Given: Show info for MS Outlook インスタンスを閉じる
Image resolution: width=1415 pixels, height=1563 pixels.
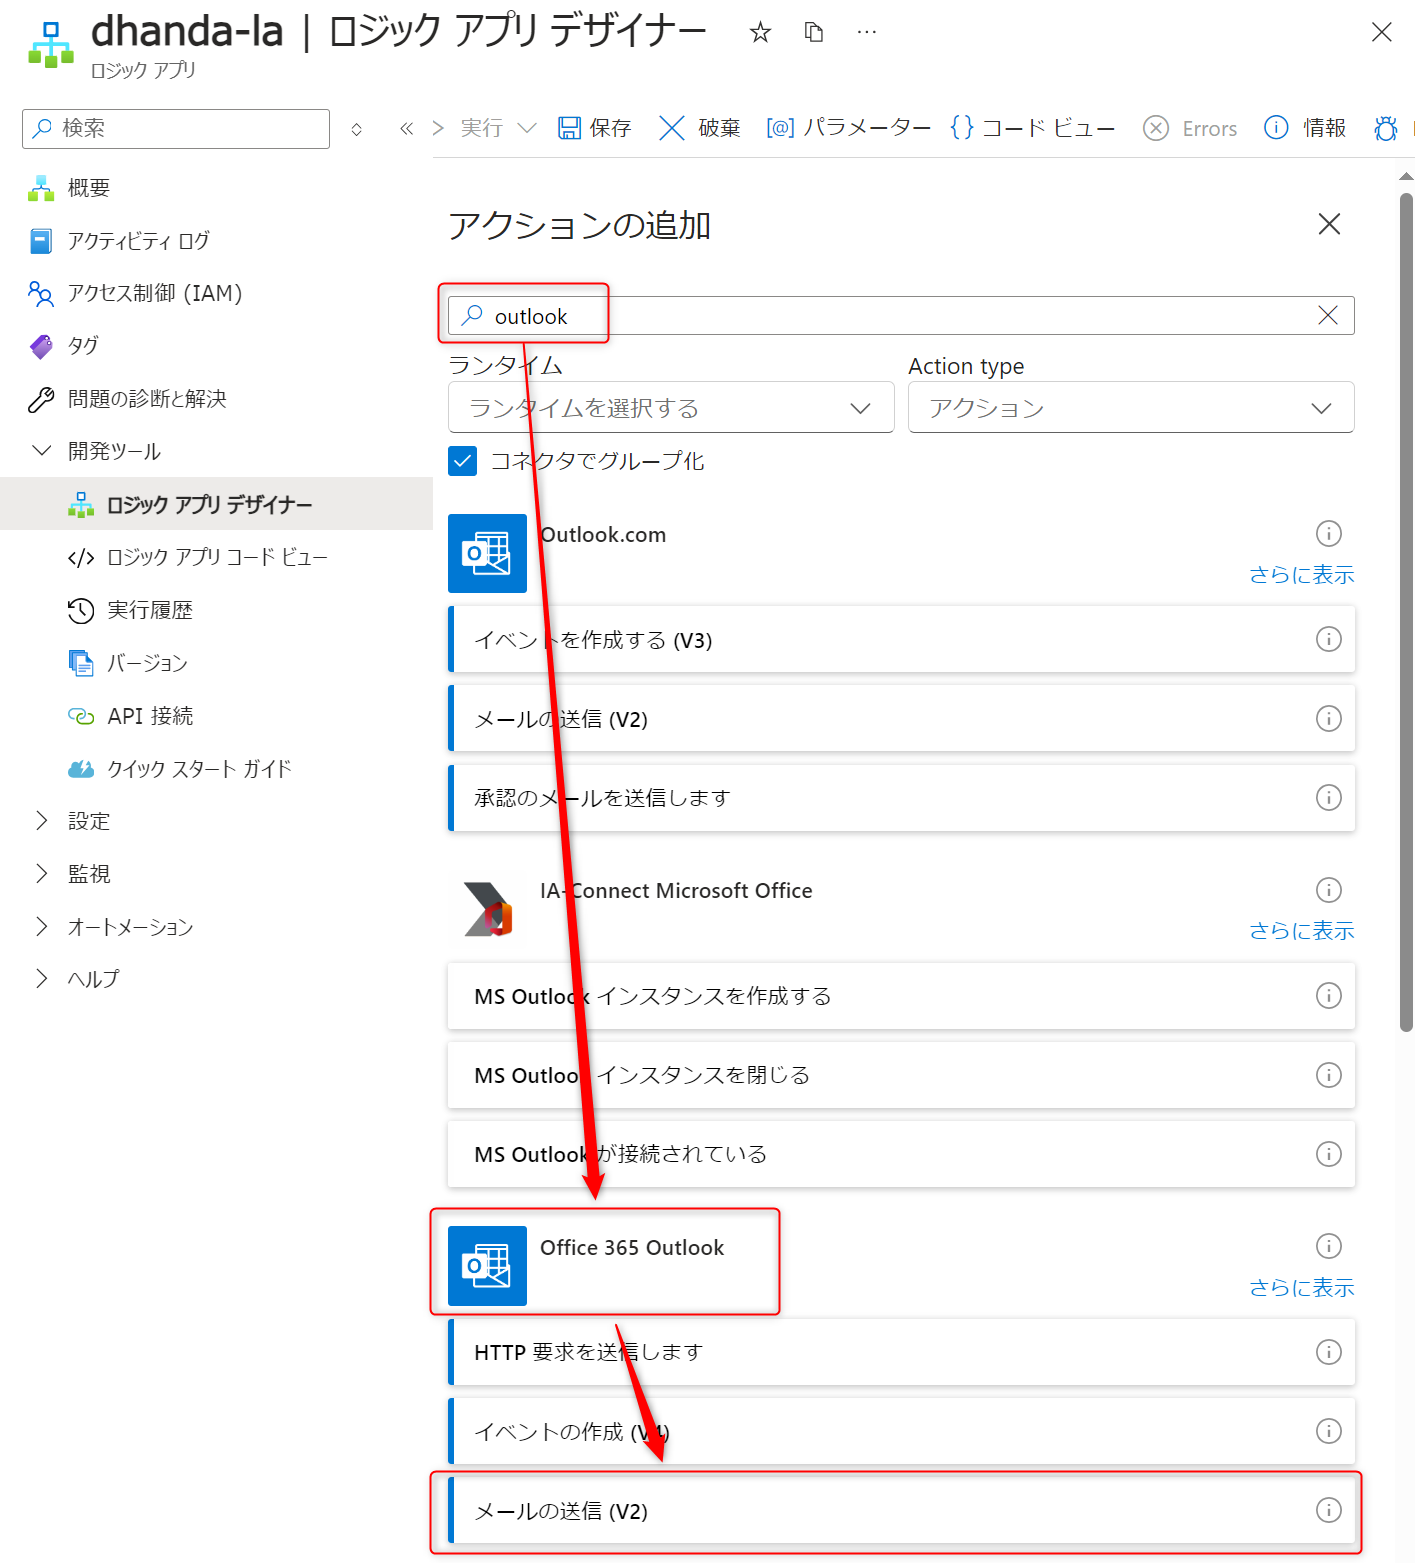Looking at the screenshot, I should pyautogui.click(x=1328, y=1075).
